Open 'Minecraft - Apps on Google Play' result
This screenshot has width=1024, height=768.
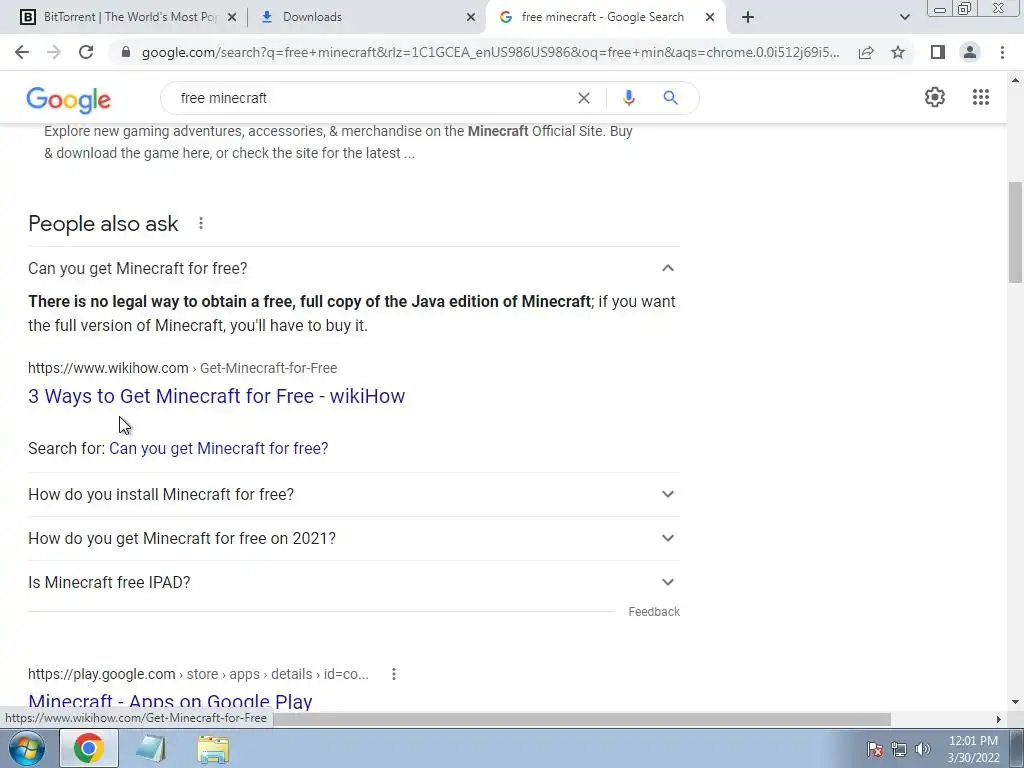coord(170,701)
